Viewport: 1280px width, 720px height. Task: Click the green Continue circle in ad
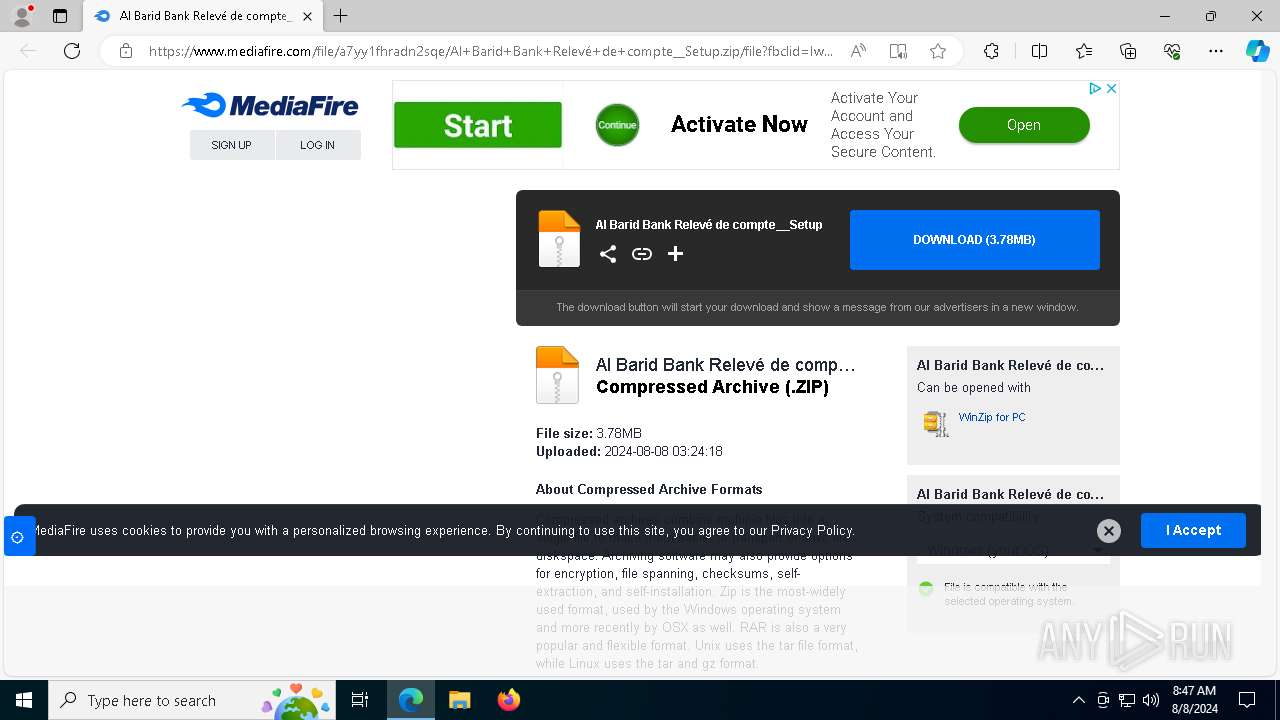pyautogui.click(x=617, y=125)
